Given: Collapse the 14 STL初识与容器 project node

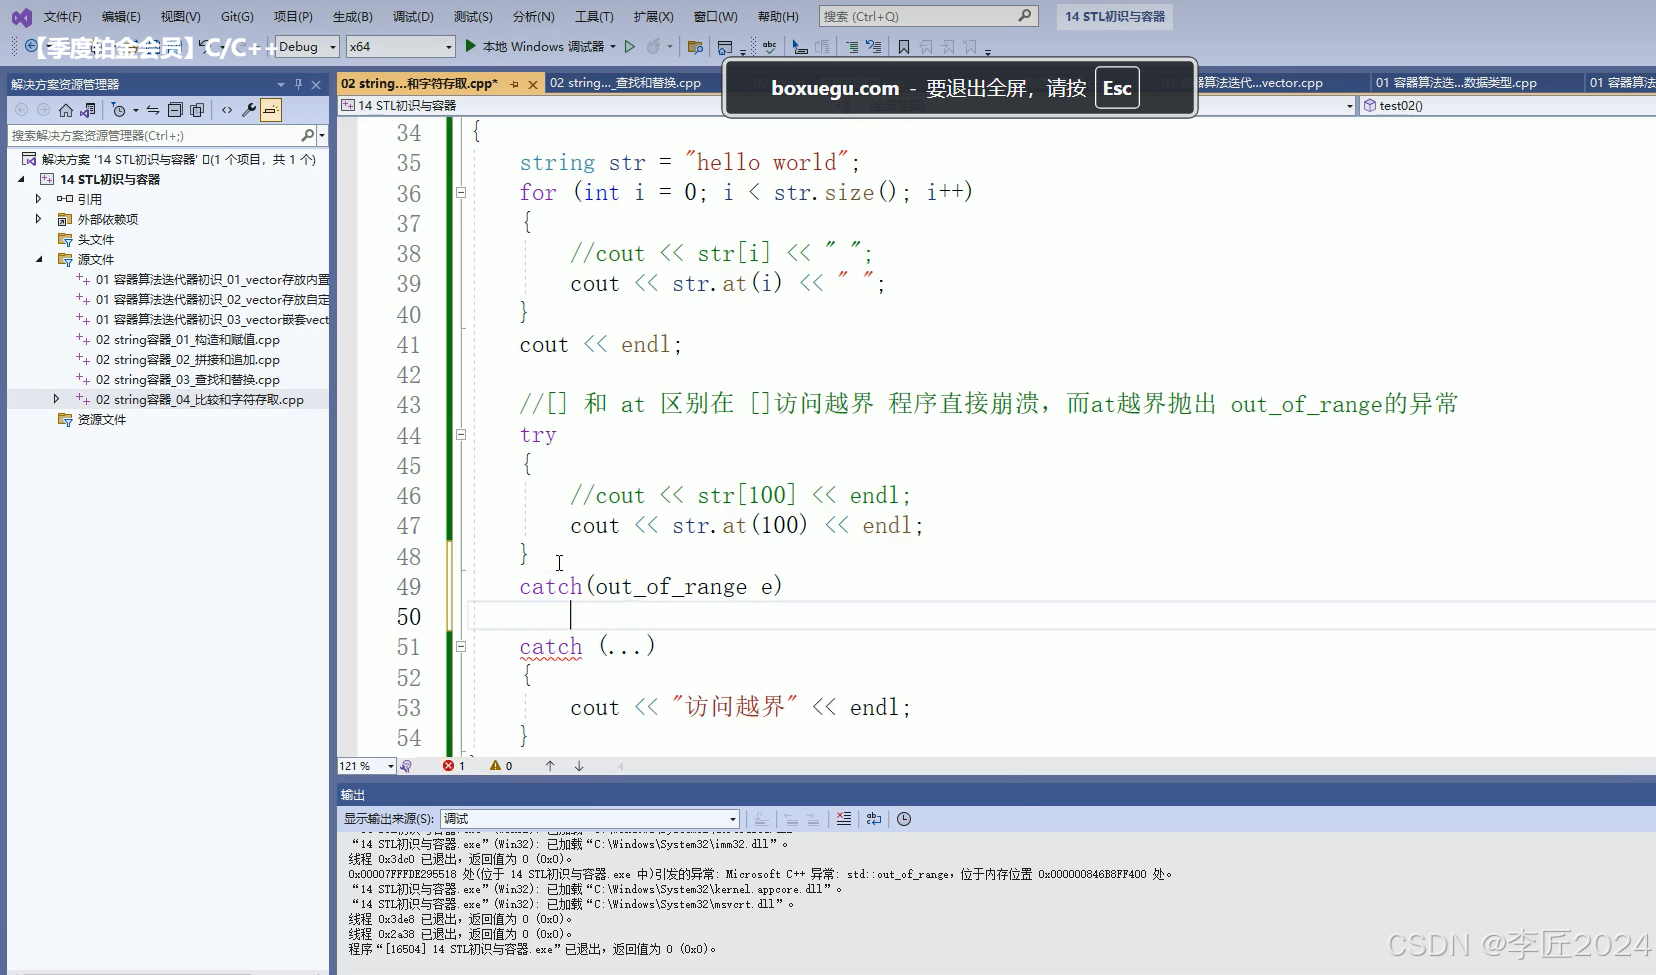Looking at the screenshot, I should [21, 179].
